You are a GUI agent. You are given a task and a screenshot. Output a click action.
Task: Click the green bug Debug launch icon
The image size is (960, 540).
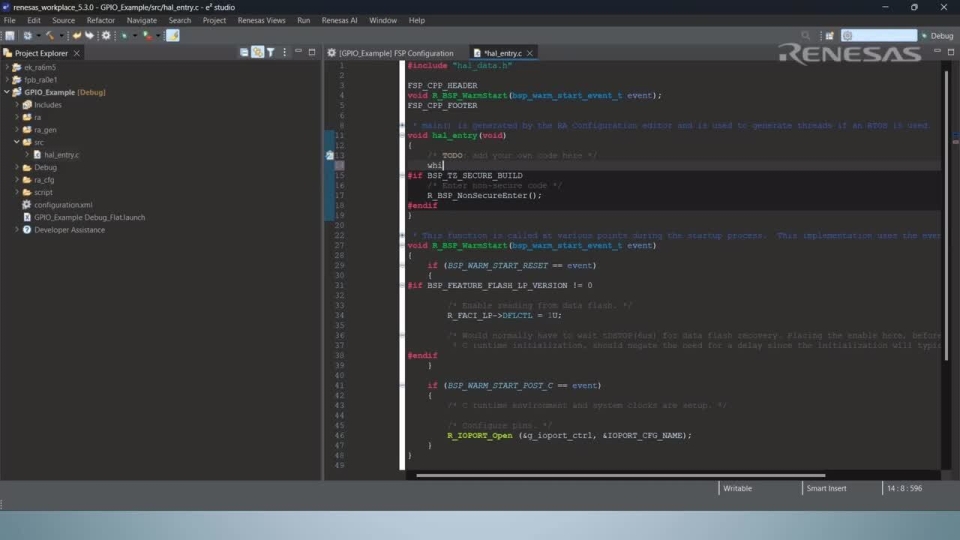pyautogui.click(x=124, y=36)
